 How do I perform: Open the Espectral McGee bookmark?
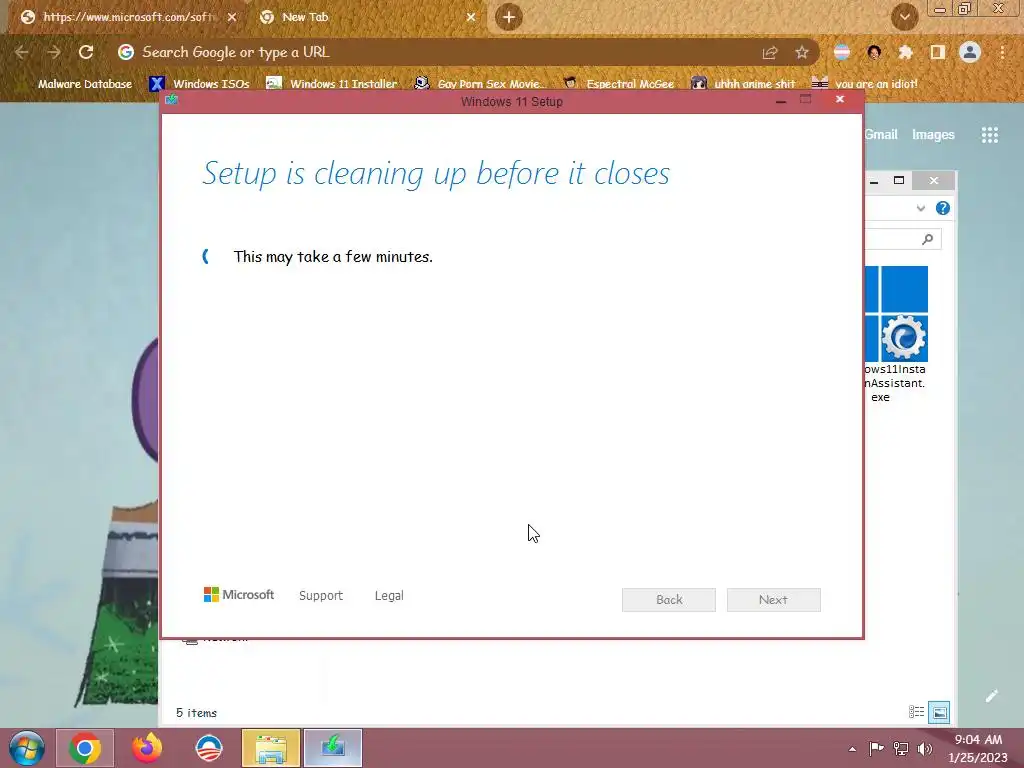coord(619,84)
